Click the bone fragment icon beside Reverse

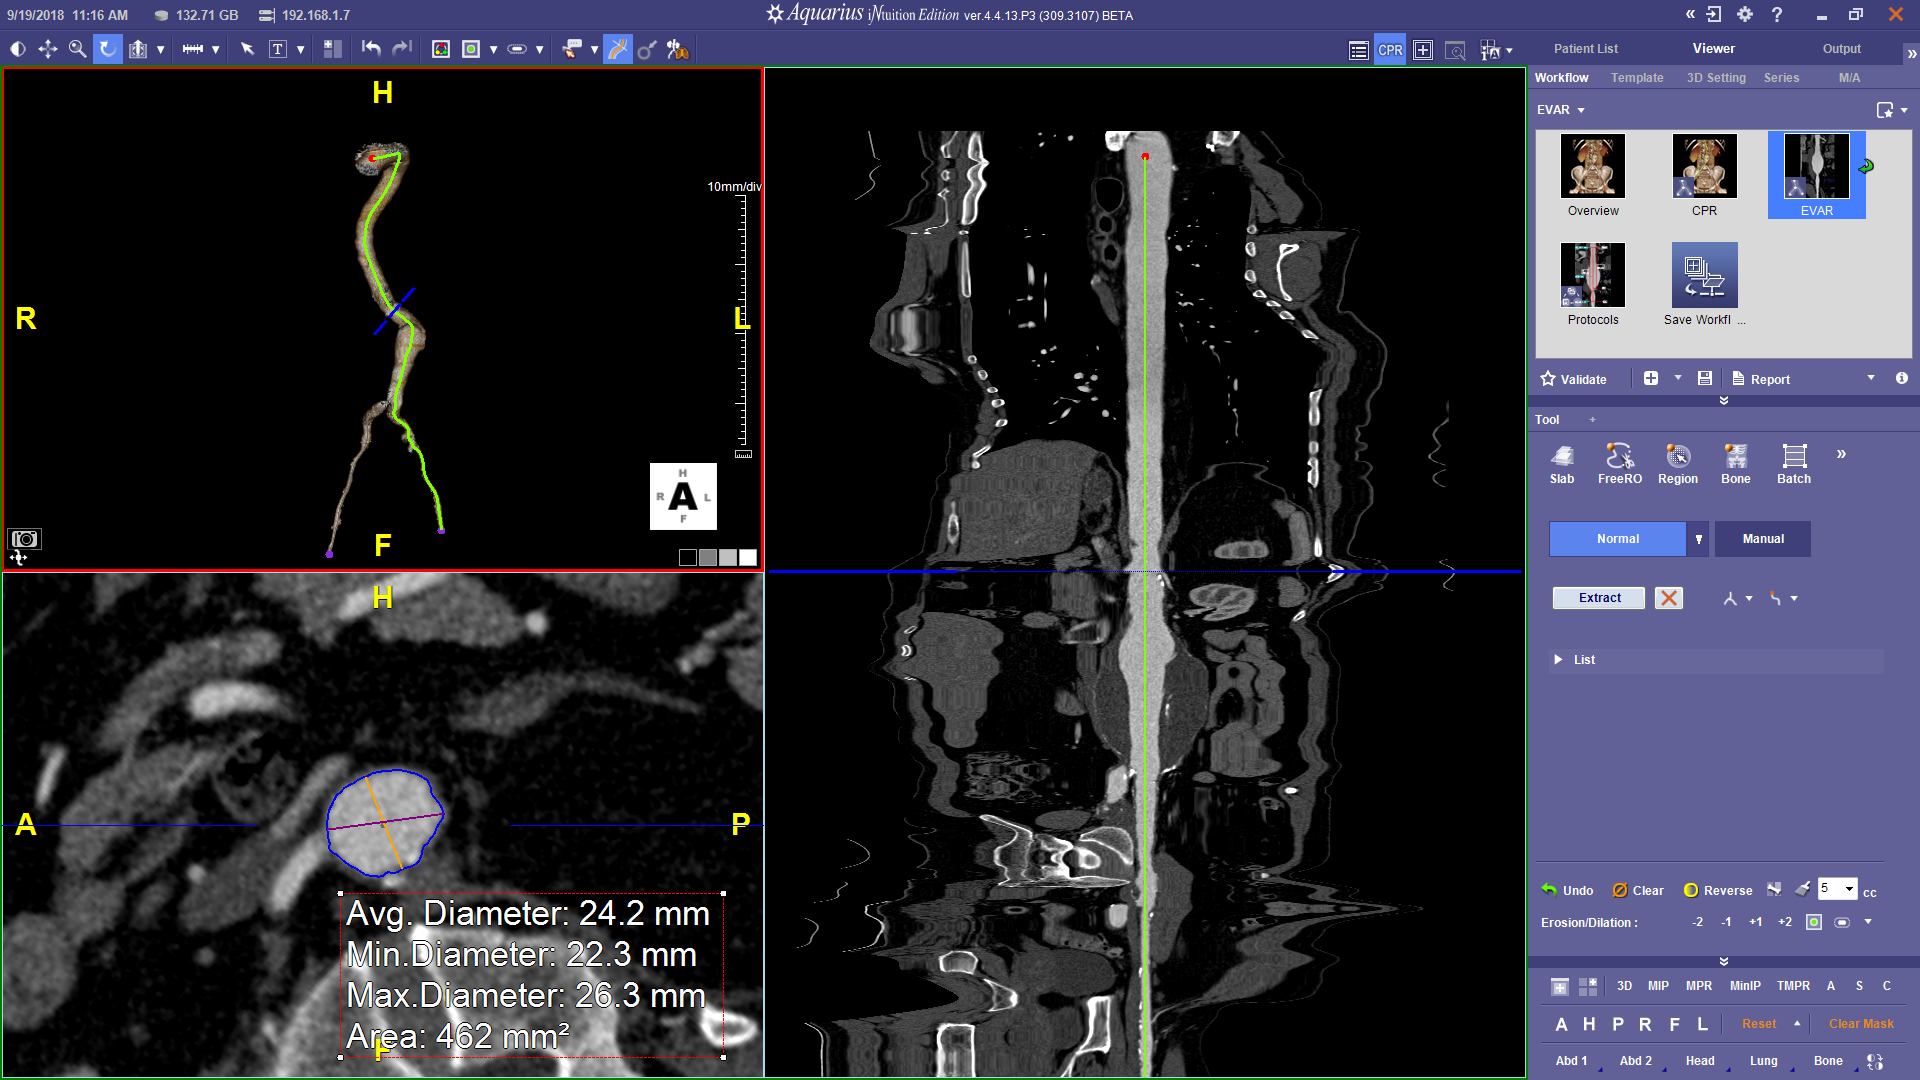(x=1774, y=889)
